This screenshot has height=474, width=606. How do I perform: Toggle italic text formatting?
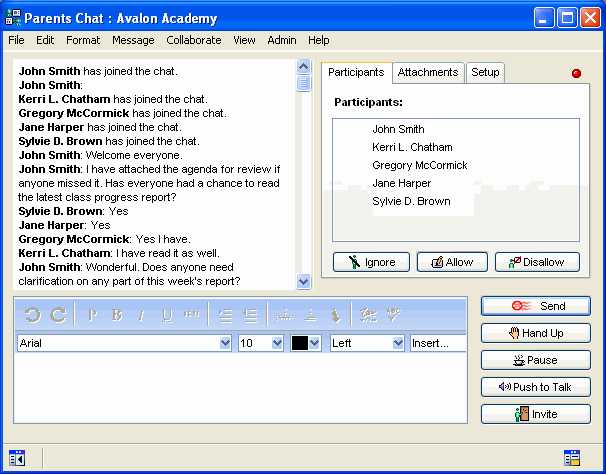pos(141,315)
